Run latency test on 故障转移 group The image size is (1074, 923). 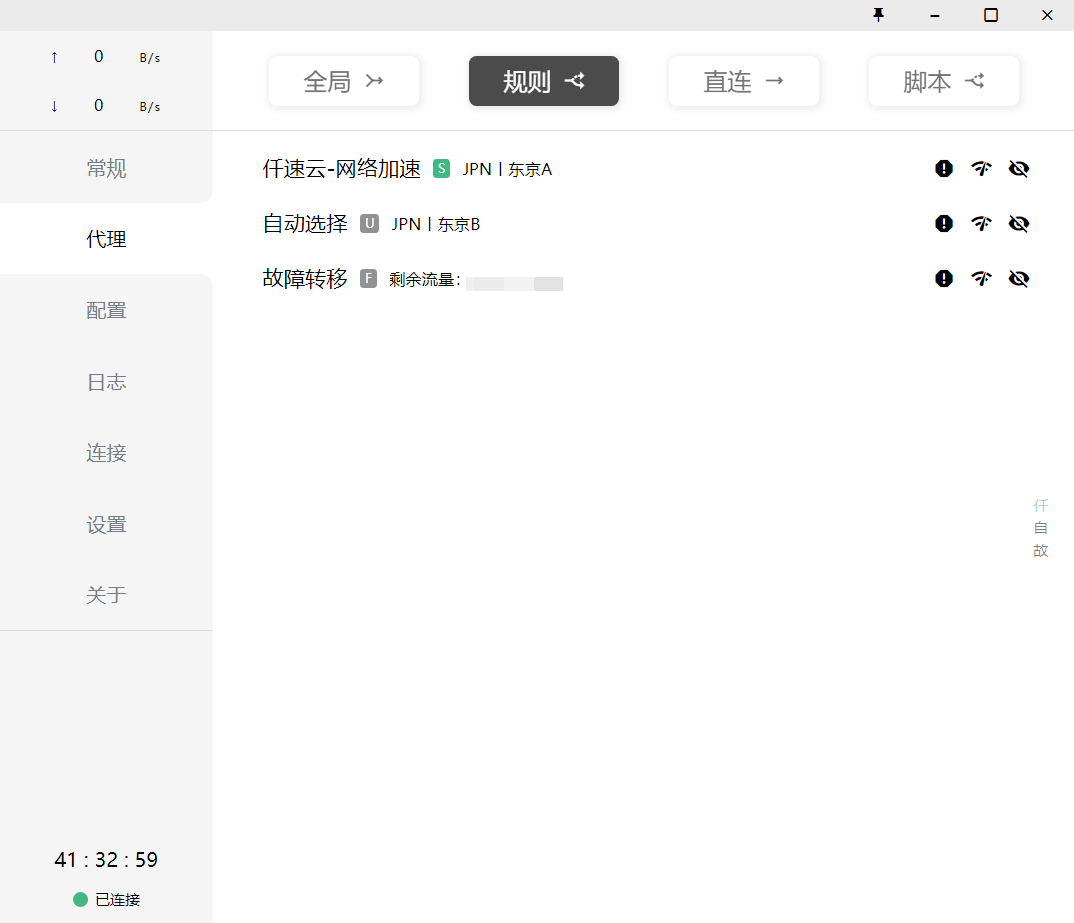(981, 279)
